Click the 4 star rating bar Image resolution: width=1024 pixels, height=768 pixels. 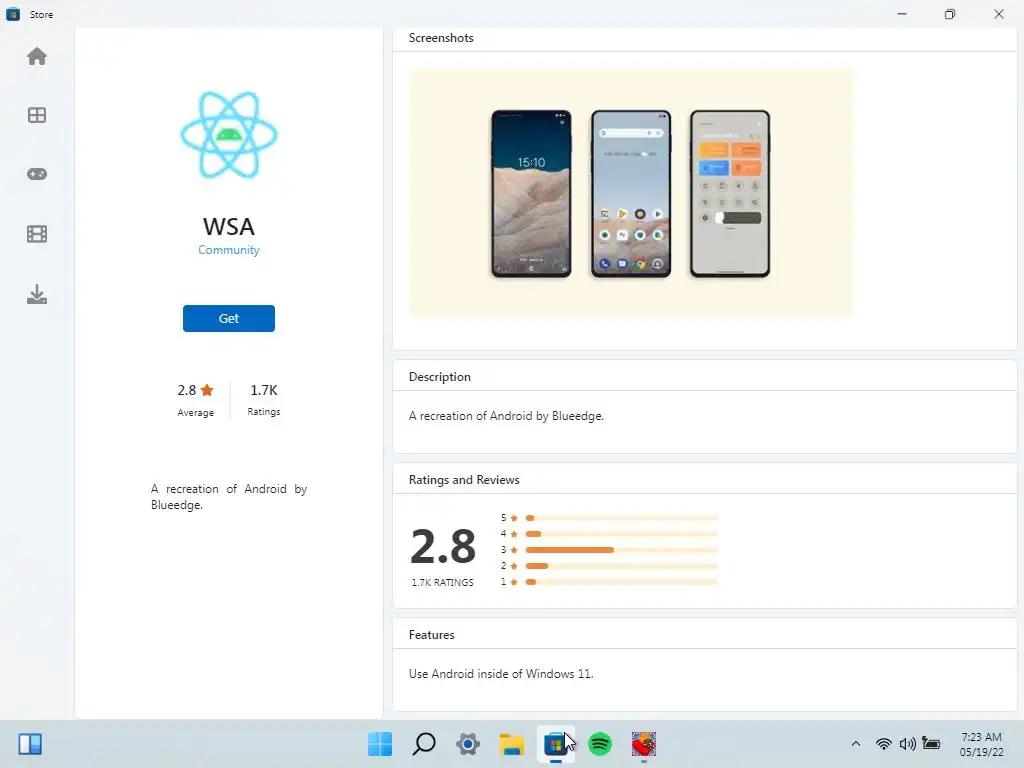click(621, 534)
